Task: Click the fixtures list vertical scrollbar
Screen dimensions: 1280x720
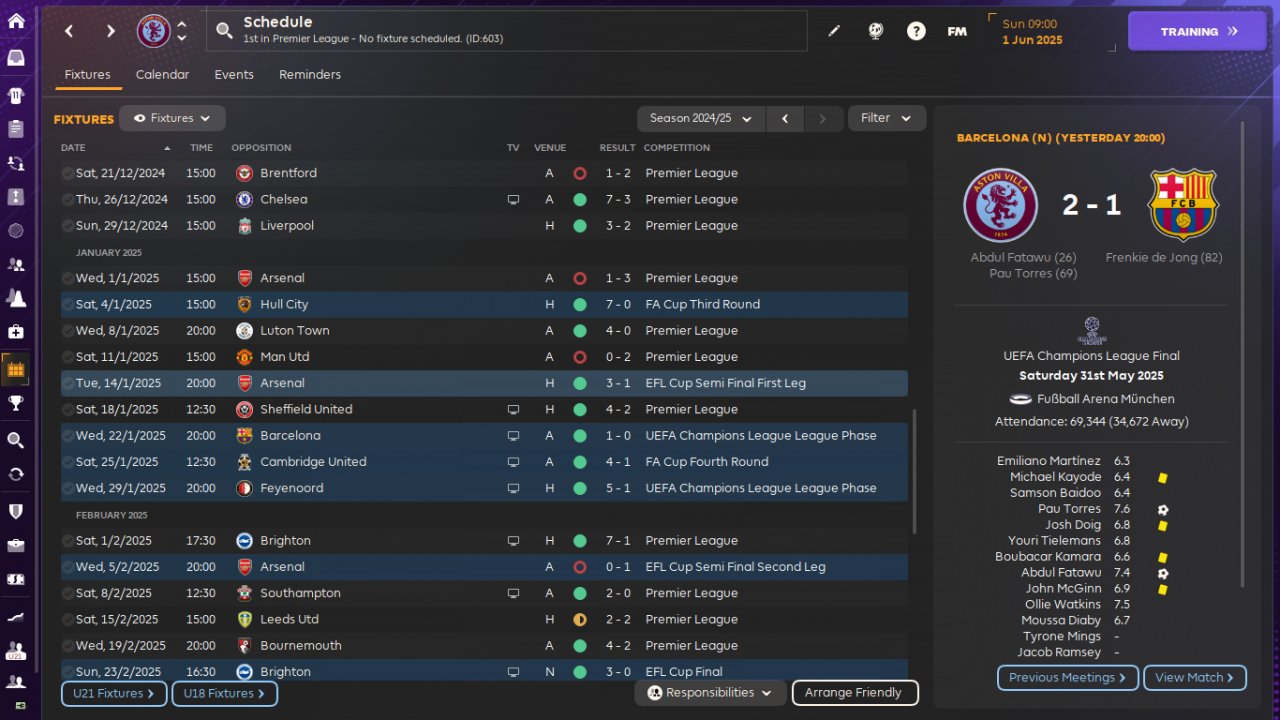Action: (914, 470)
